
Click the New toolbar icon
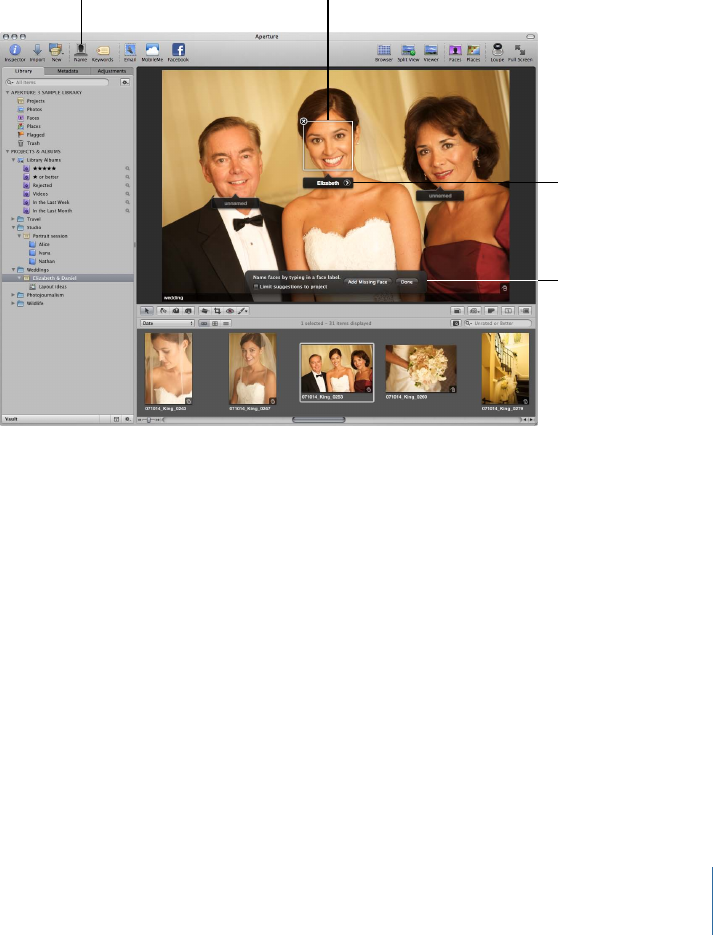click(x=56, y=52)
